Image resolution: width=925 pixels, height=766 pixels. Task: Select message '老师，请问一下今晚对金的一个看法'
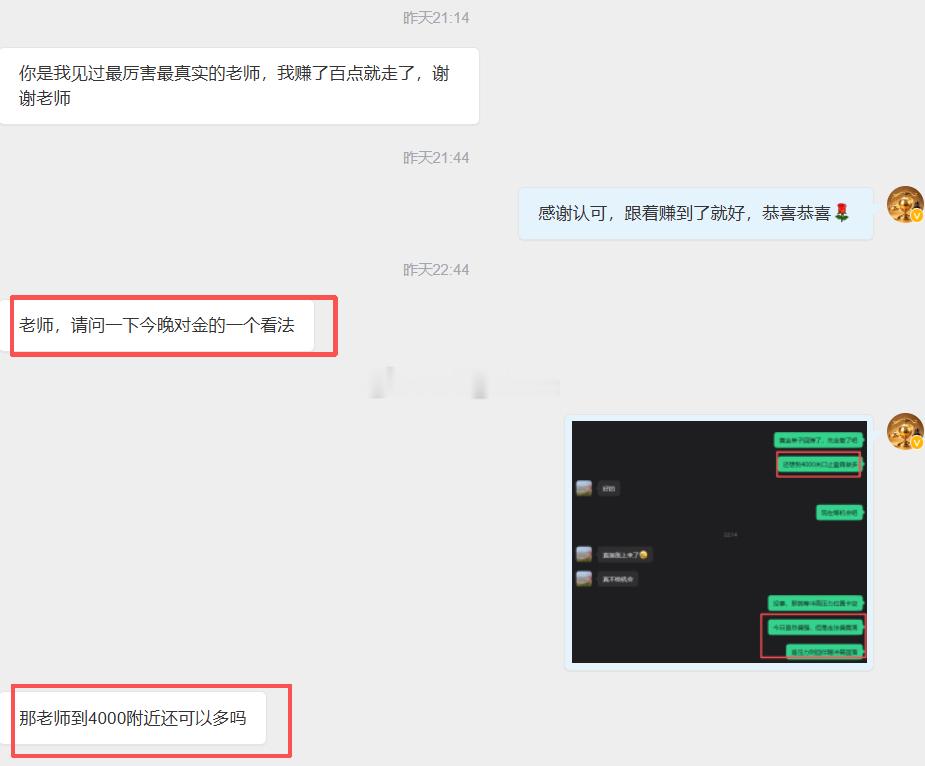(158, 325)
